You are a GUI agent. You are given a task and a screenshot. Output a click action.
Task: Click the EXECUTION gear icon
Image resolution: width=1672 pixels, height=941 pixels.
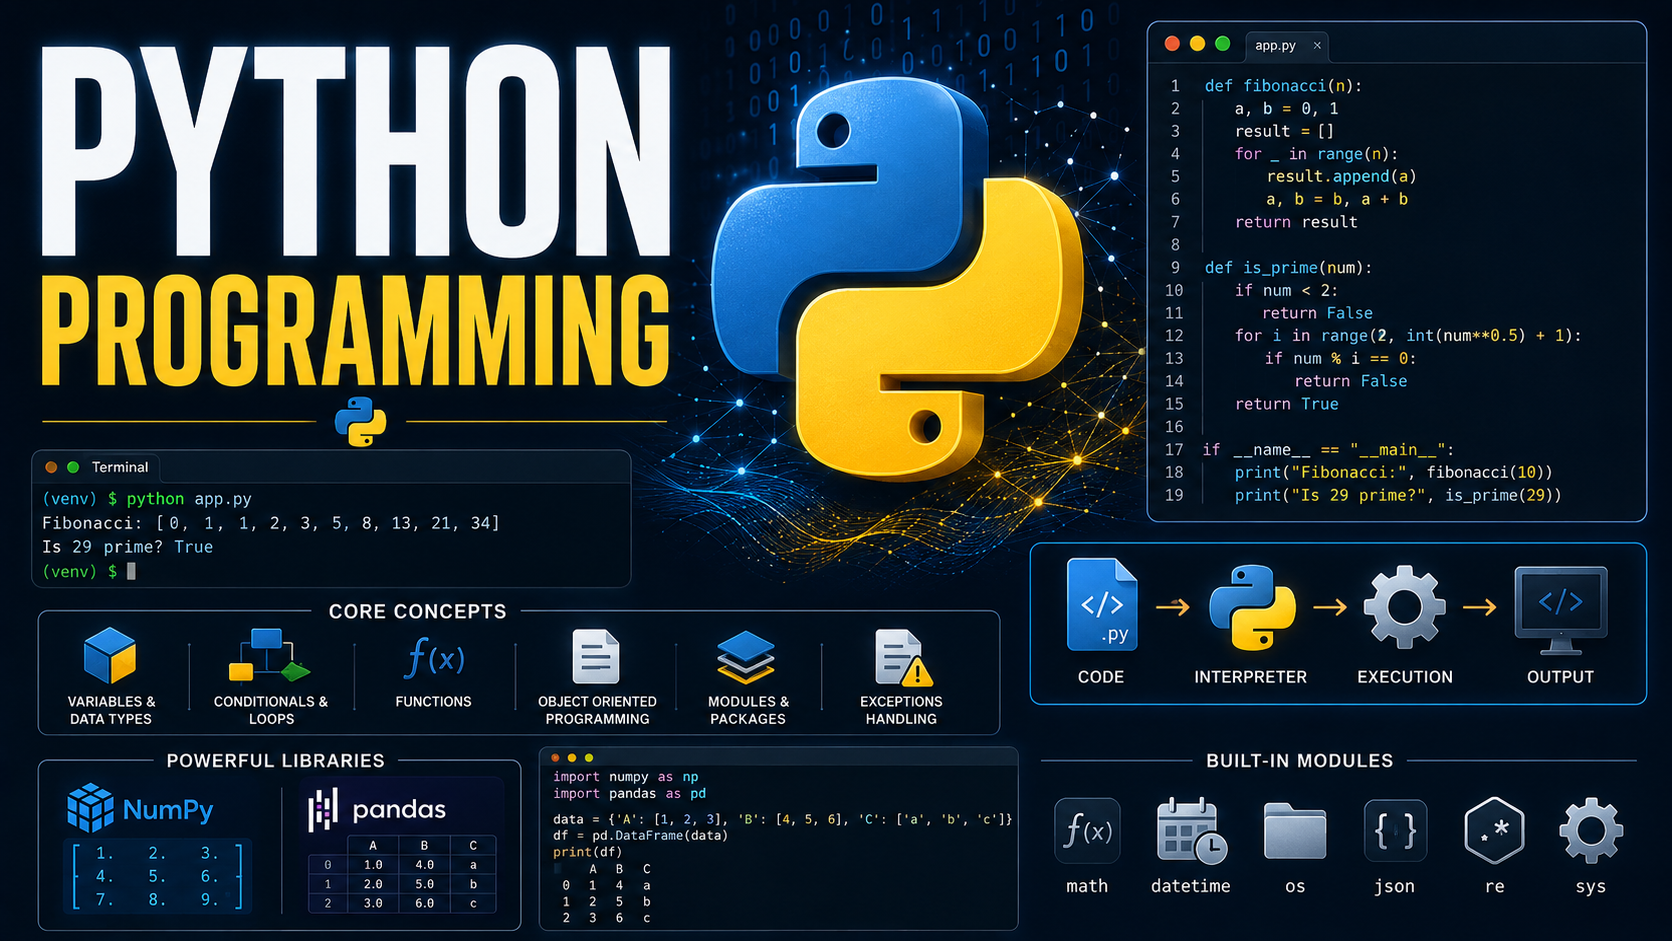pyautogui.click(x=1405, y=607)
